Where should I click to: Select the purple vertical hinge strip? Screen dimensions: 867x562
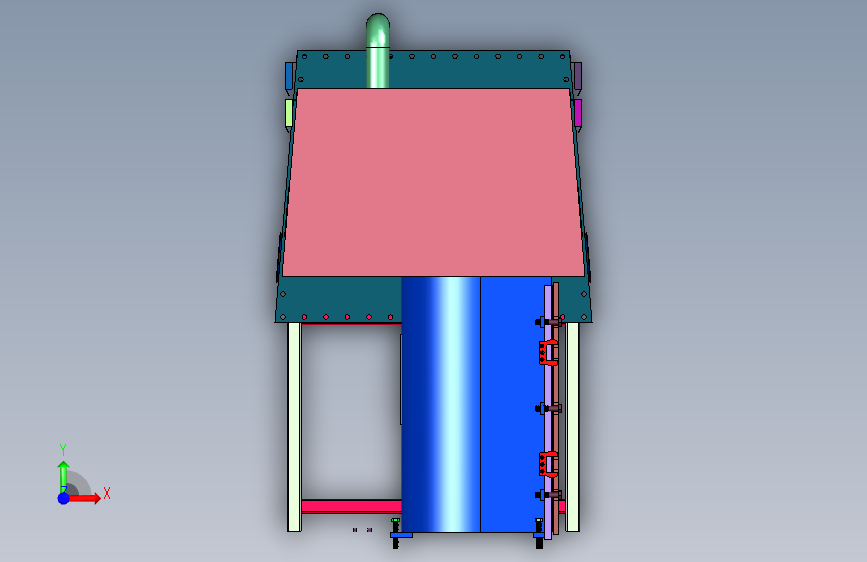(x=548, y=412)
